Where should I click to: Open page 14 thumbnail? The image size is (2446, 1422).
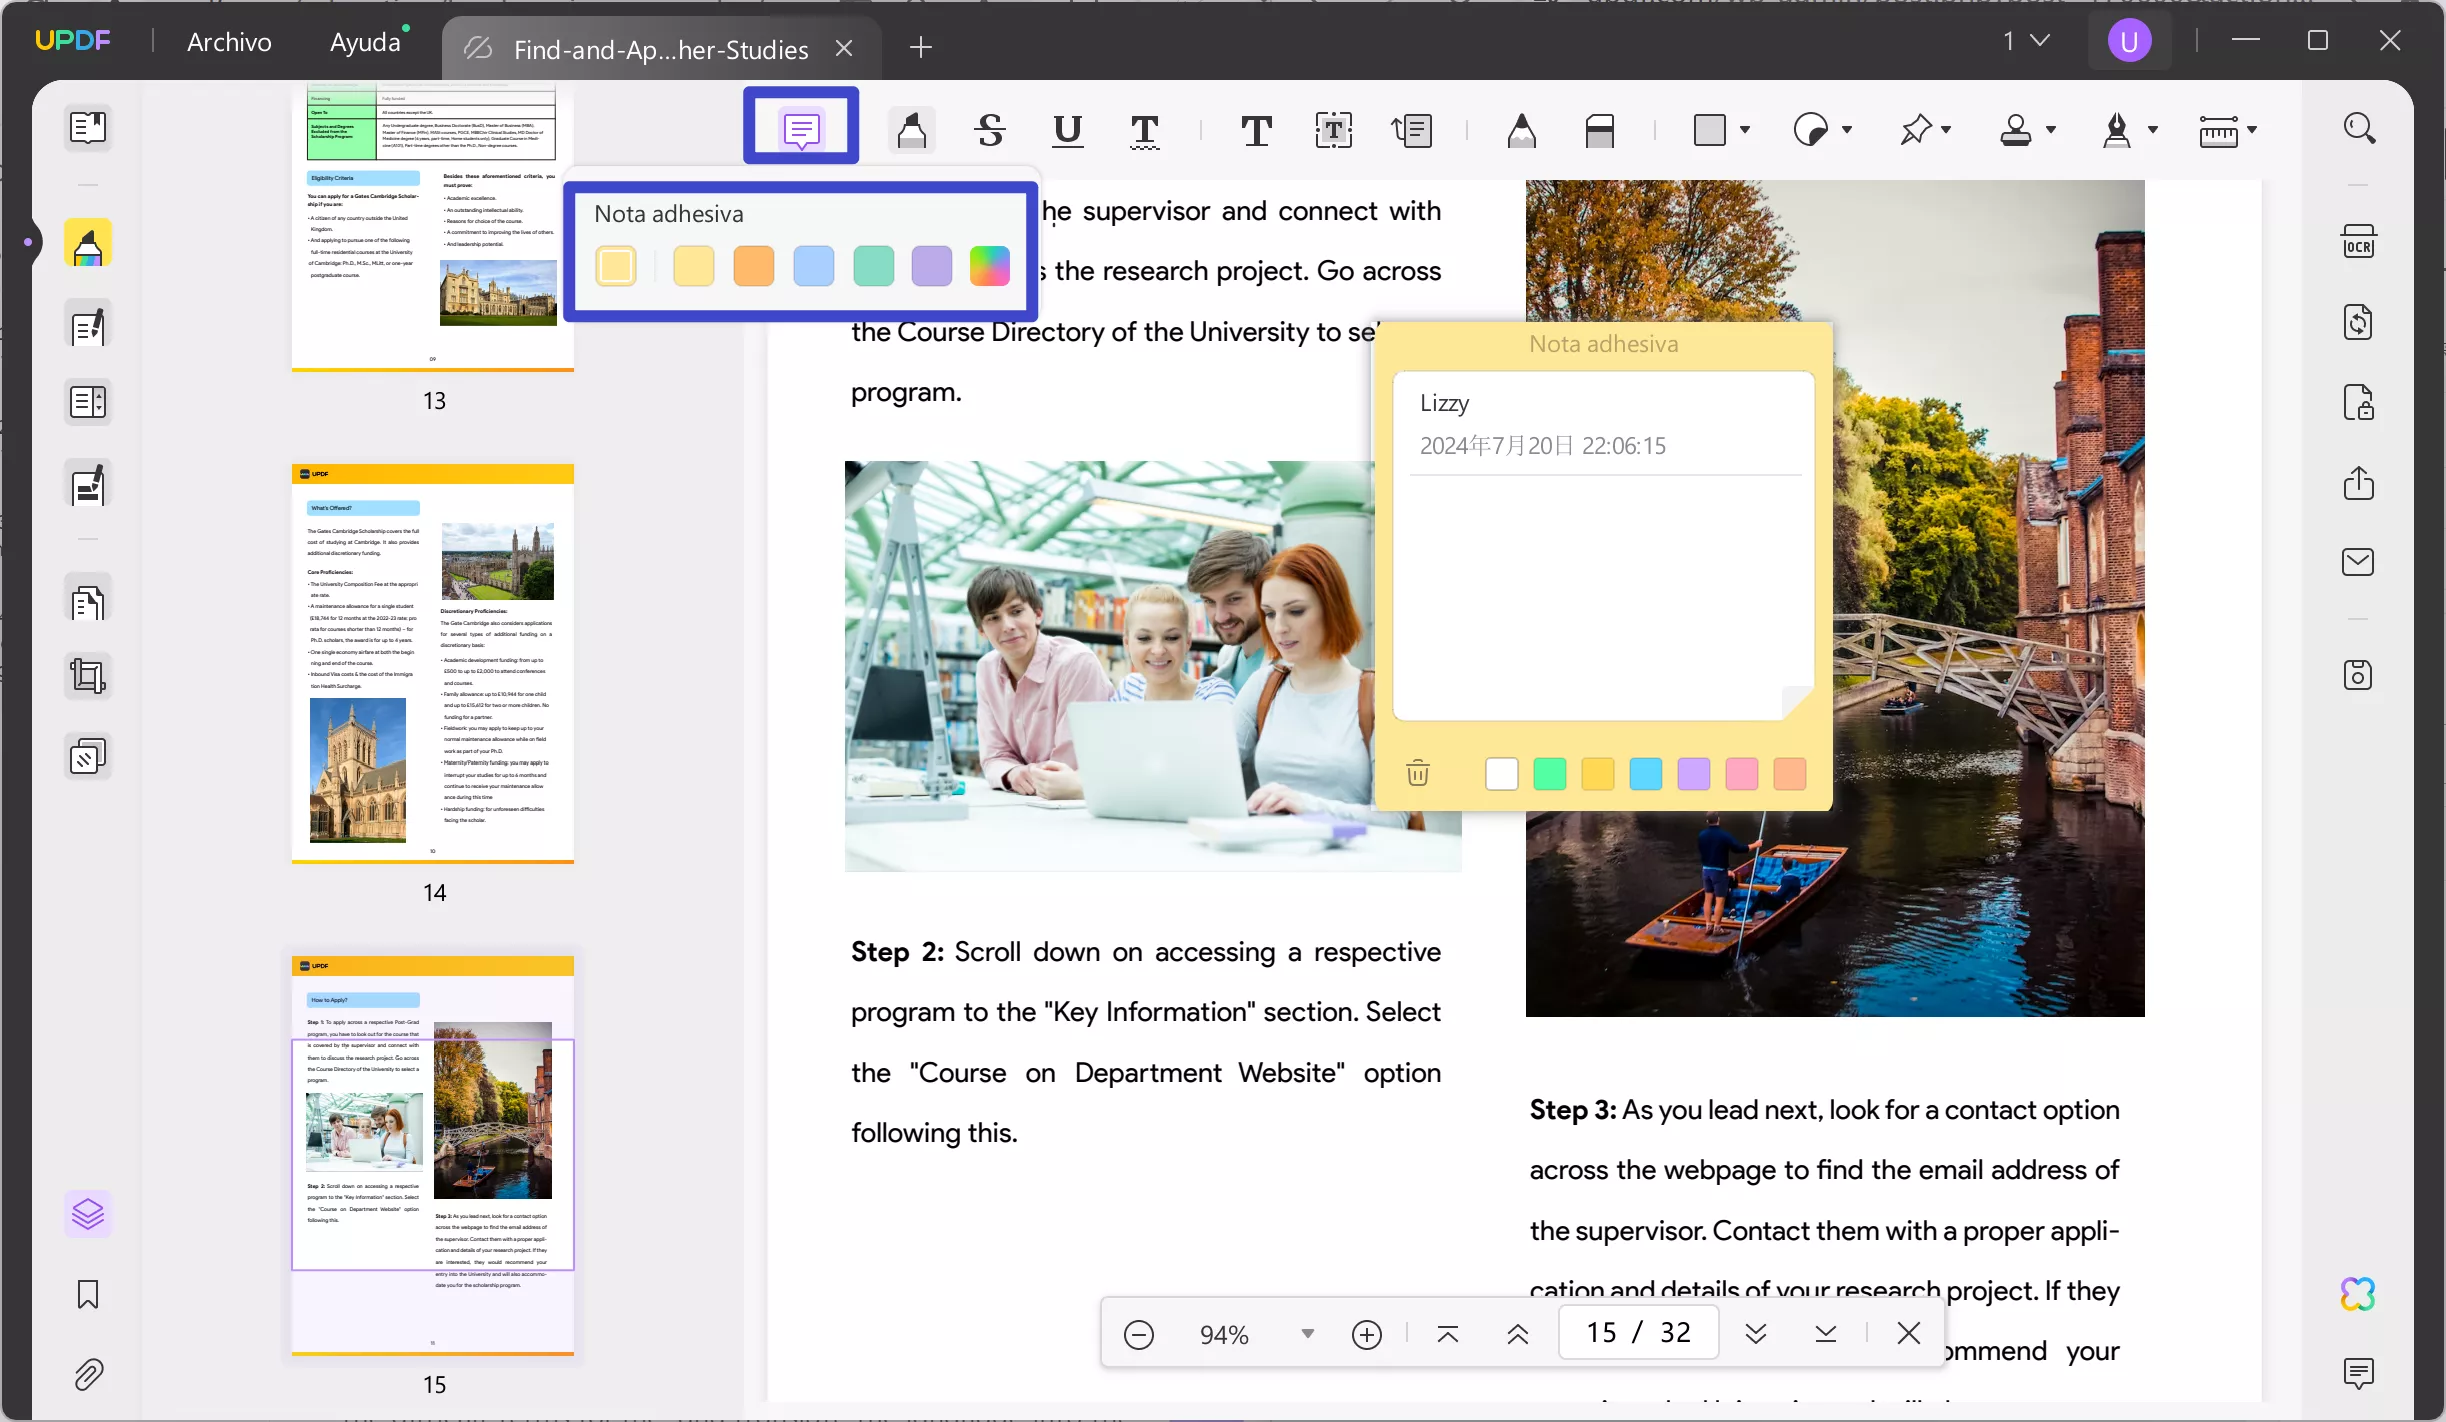pos(433,664)
